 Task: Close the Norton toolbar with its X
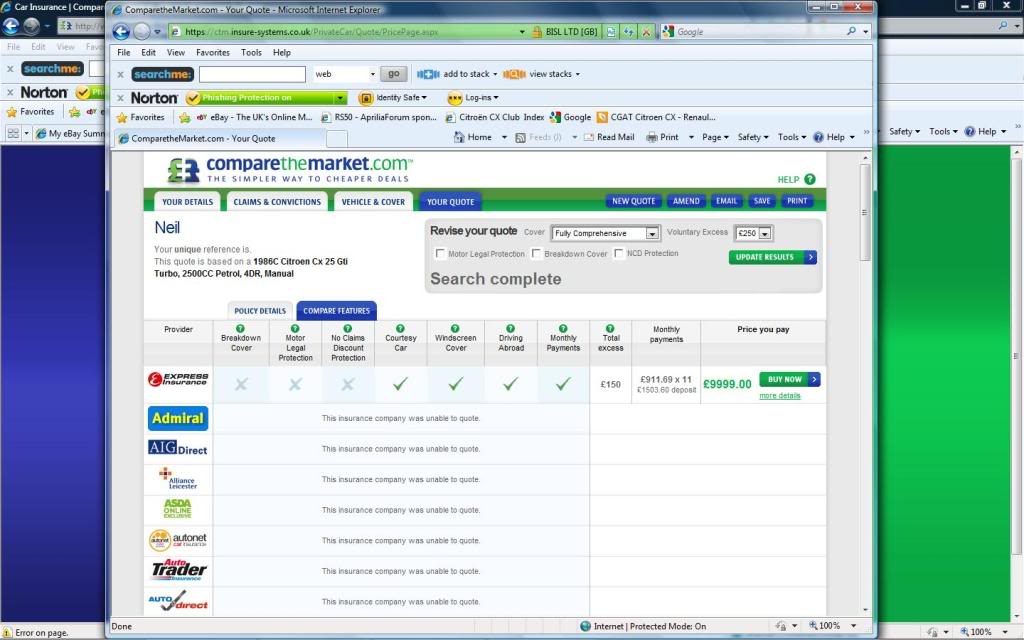click(120, 98)
